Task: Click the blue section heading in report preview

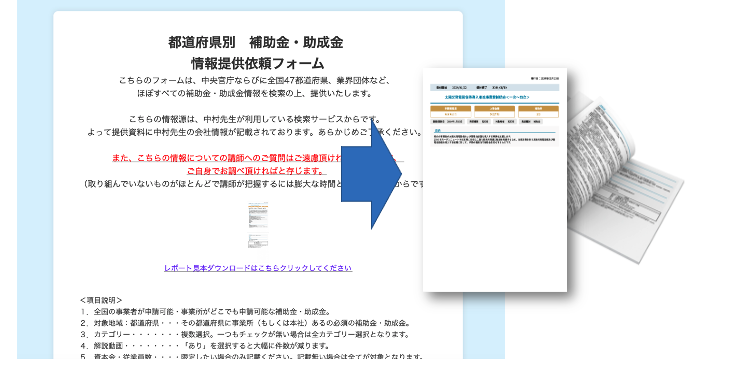Action: point(438,130)
